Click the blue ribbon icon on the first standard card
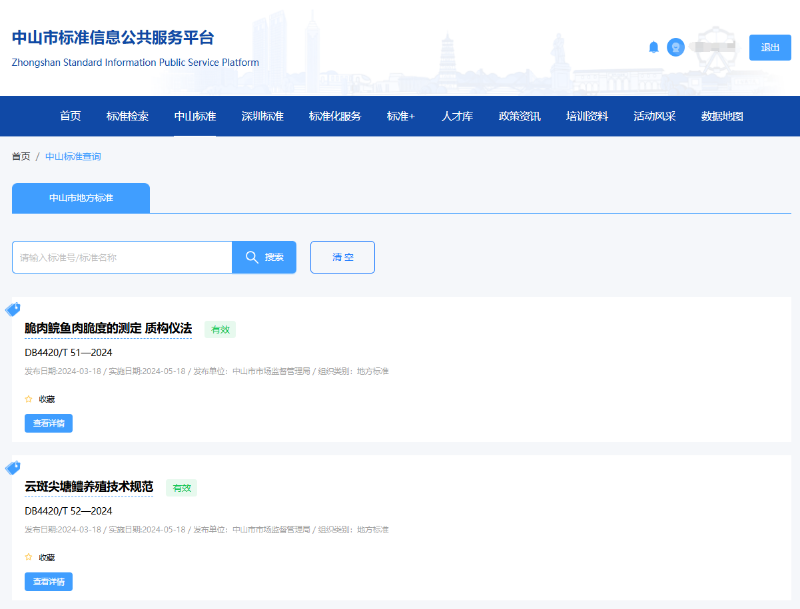The height and width of the screenshot is (609, 800). point(10,309)
